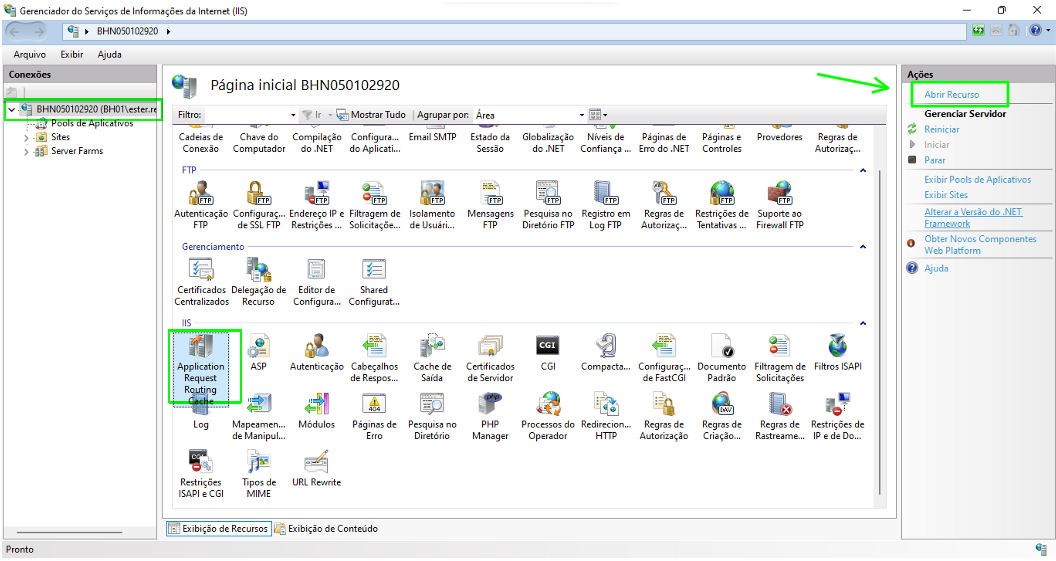
Task: Open the Exibir menu
Action: [x=71, y=55]
